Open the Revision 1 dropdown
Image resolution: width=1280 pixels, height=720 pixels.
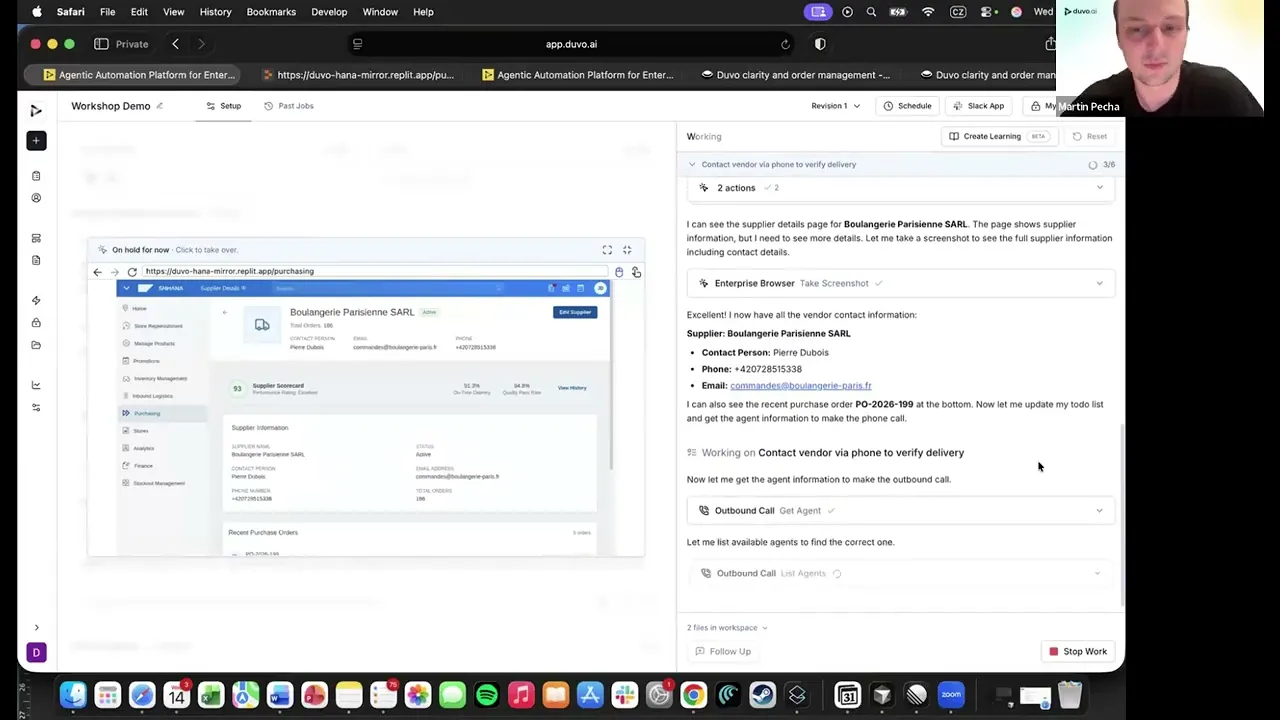click(x=835, y=106)
